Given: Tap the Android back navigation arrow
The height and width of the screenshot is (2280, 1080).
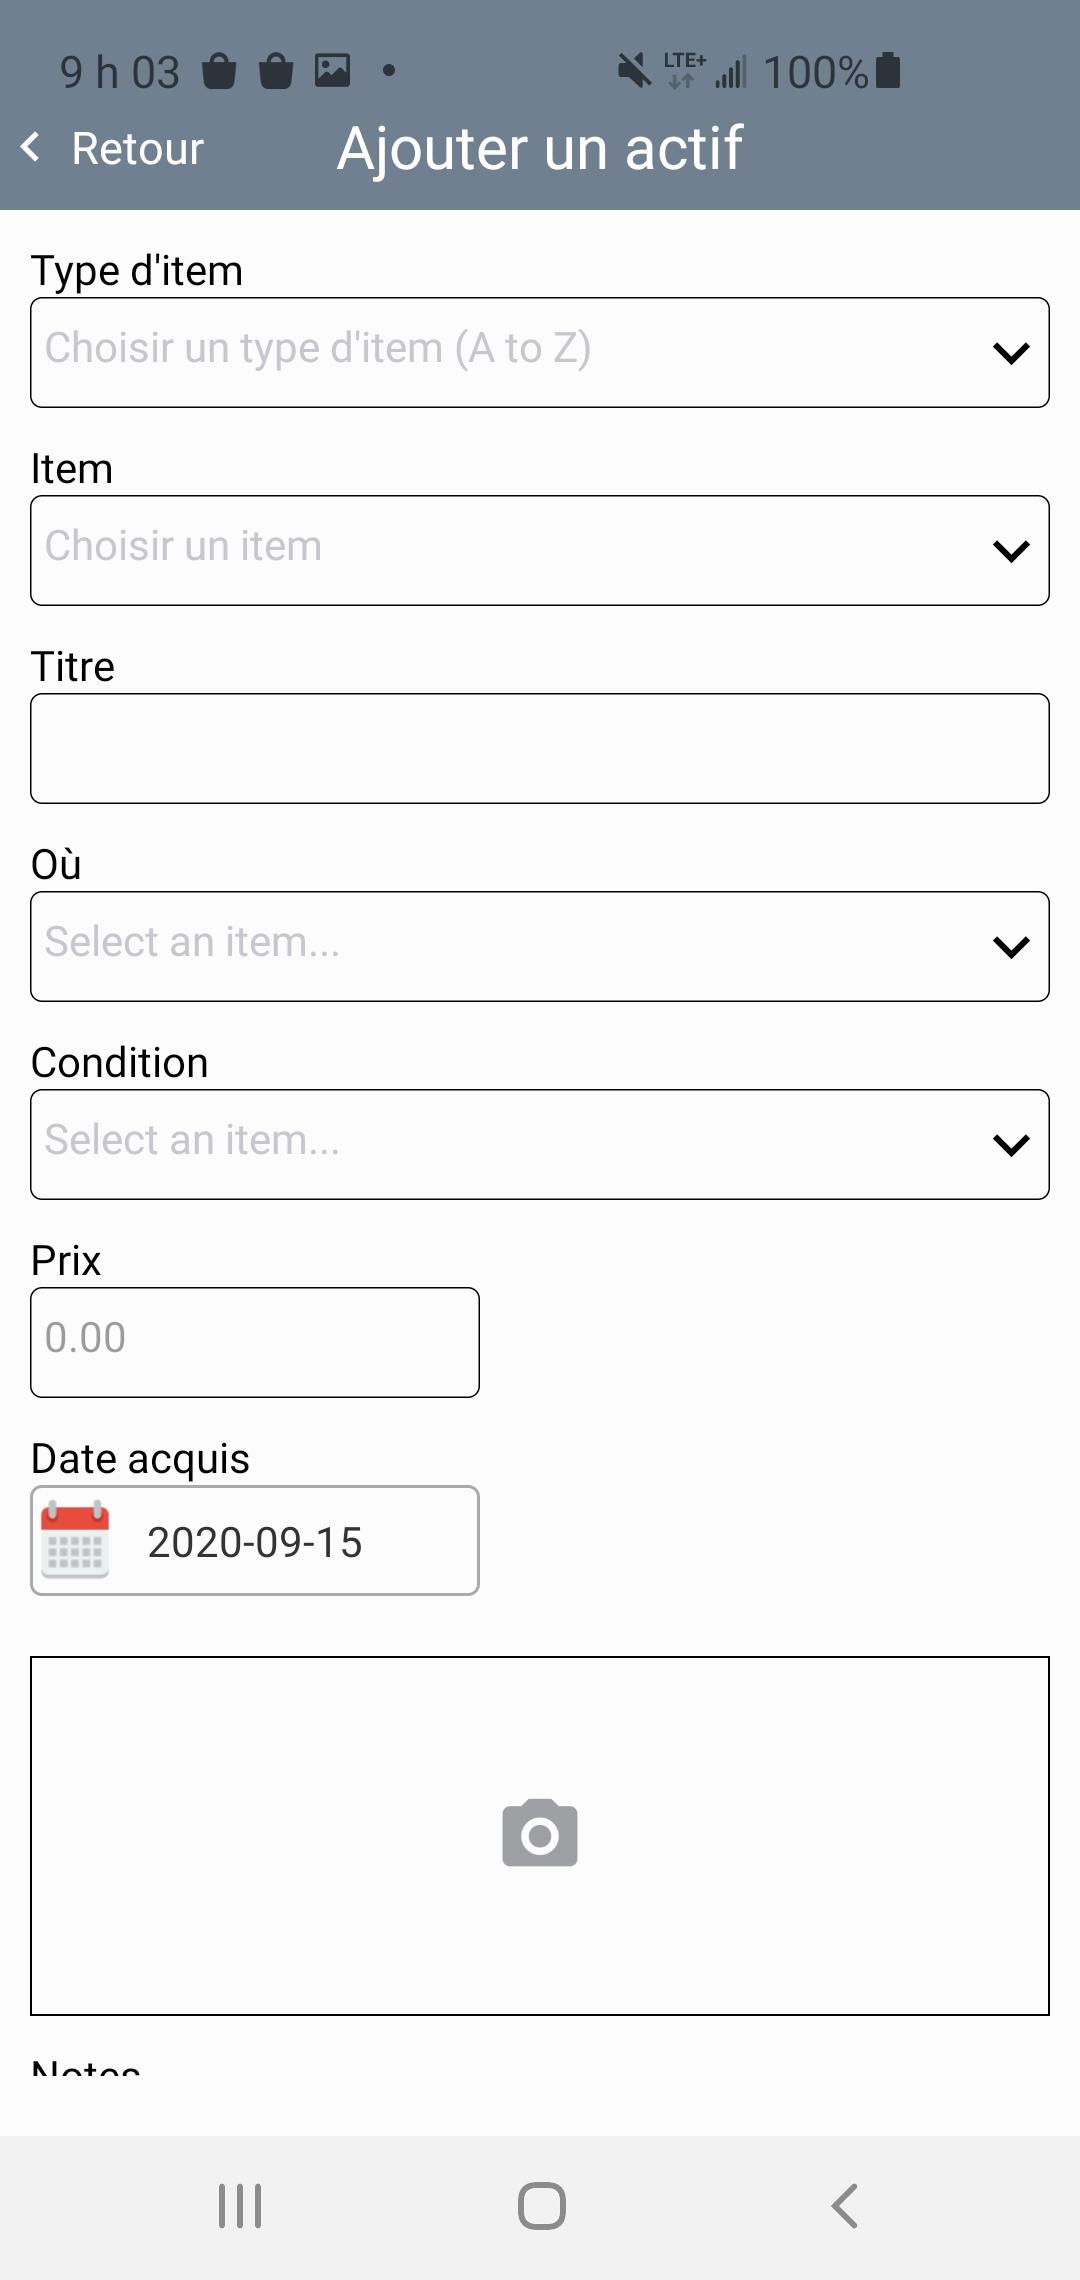Looking at the screenshot, I should click(845, 2205).
